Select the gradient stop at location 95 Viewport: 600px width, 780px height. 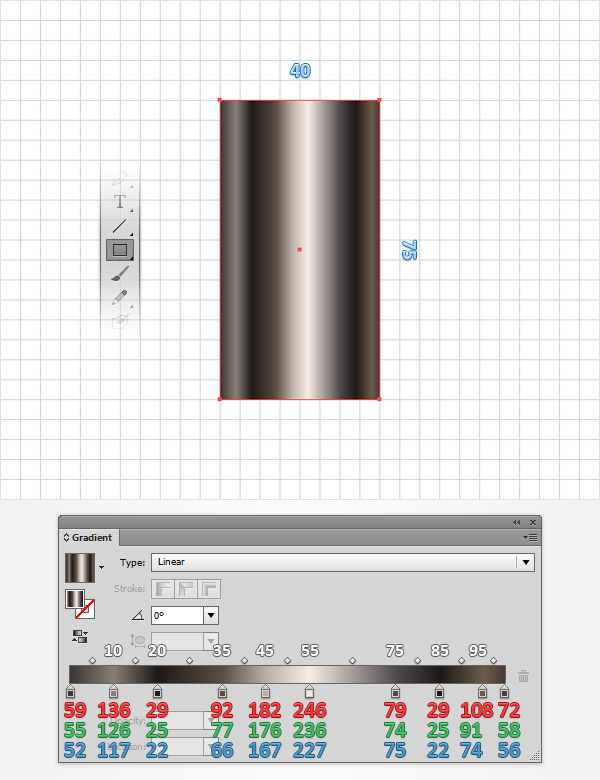pos(482,691)
